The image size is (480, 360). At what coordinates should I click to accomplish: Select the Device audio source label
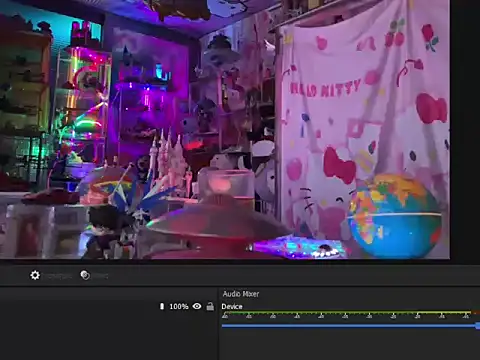coord(232,306)
